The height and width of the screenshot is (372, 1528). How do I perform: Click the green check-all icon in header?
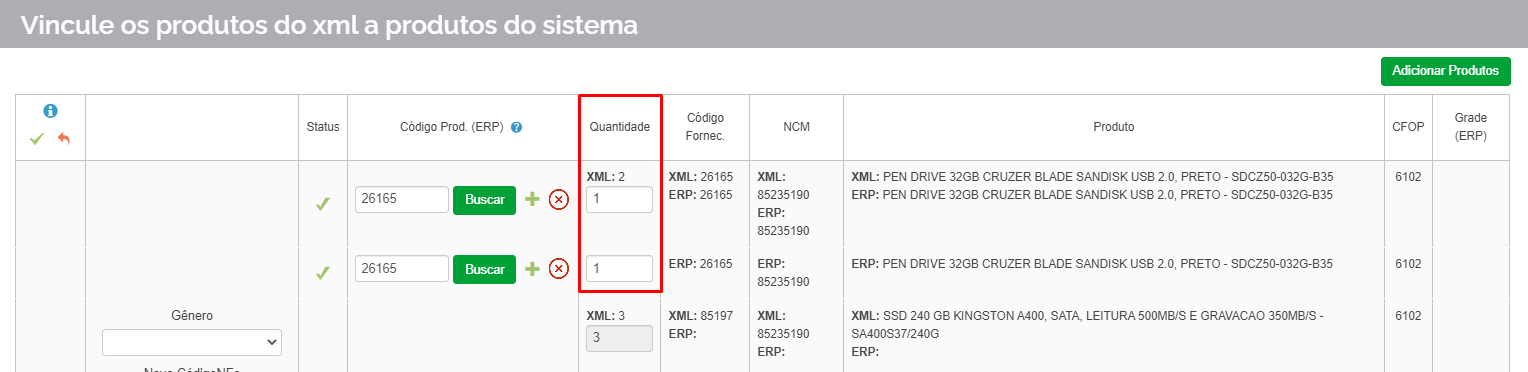(x=37, y=138)
